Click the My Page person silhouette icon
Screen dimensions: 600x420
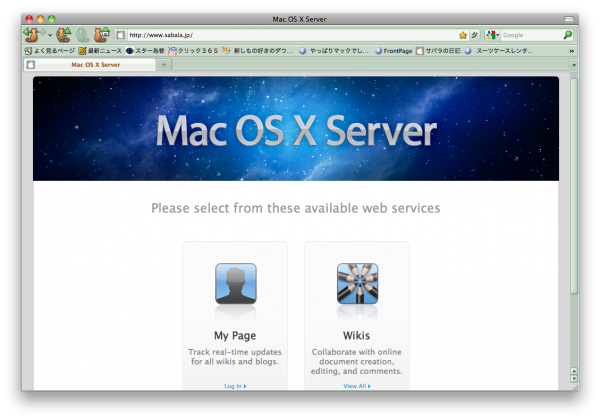pyautogui.click(x=236, y=283)
